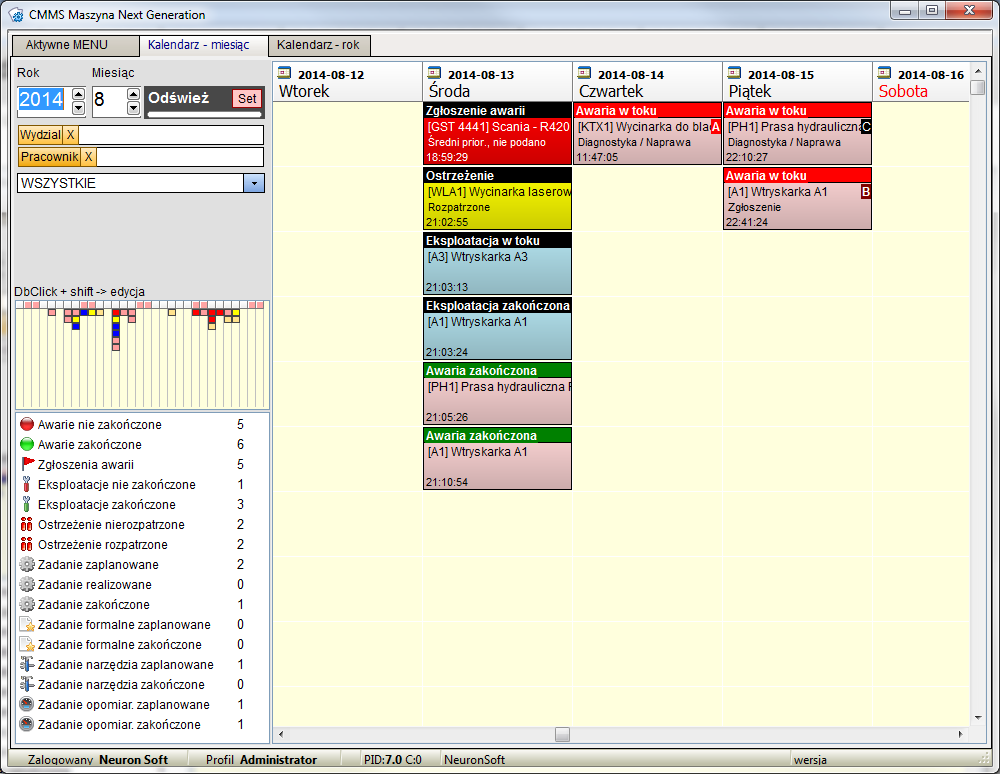The width and height of the screenshot is (1000, 774).
Task: Click priority badge 'C' on PH1 Prasa event
Action: (x=865, y=127)
